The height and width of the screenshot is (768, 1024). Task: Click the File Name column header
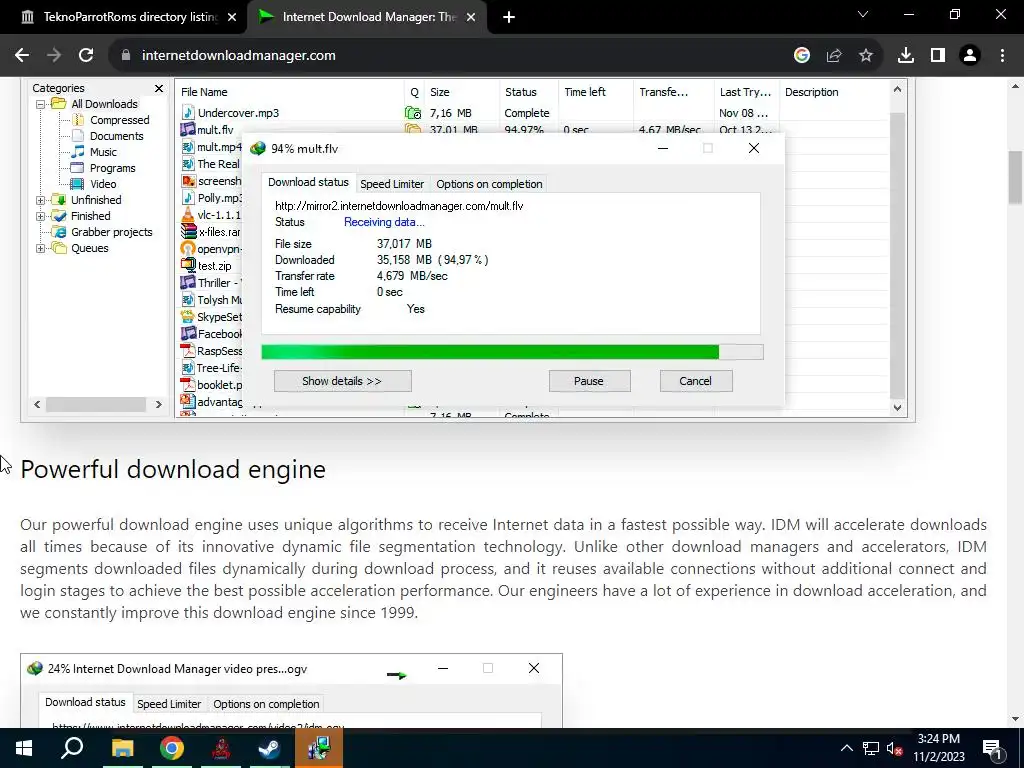[290, 92]
